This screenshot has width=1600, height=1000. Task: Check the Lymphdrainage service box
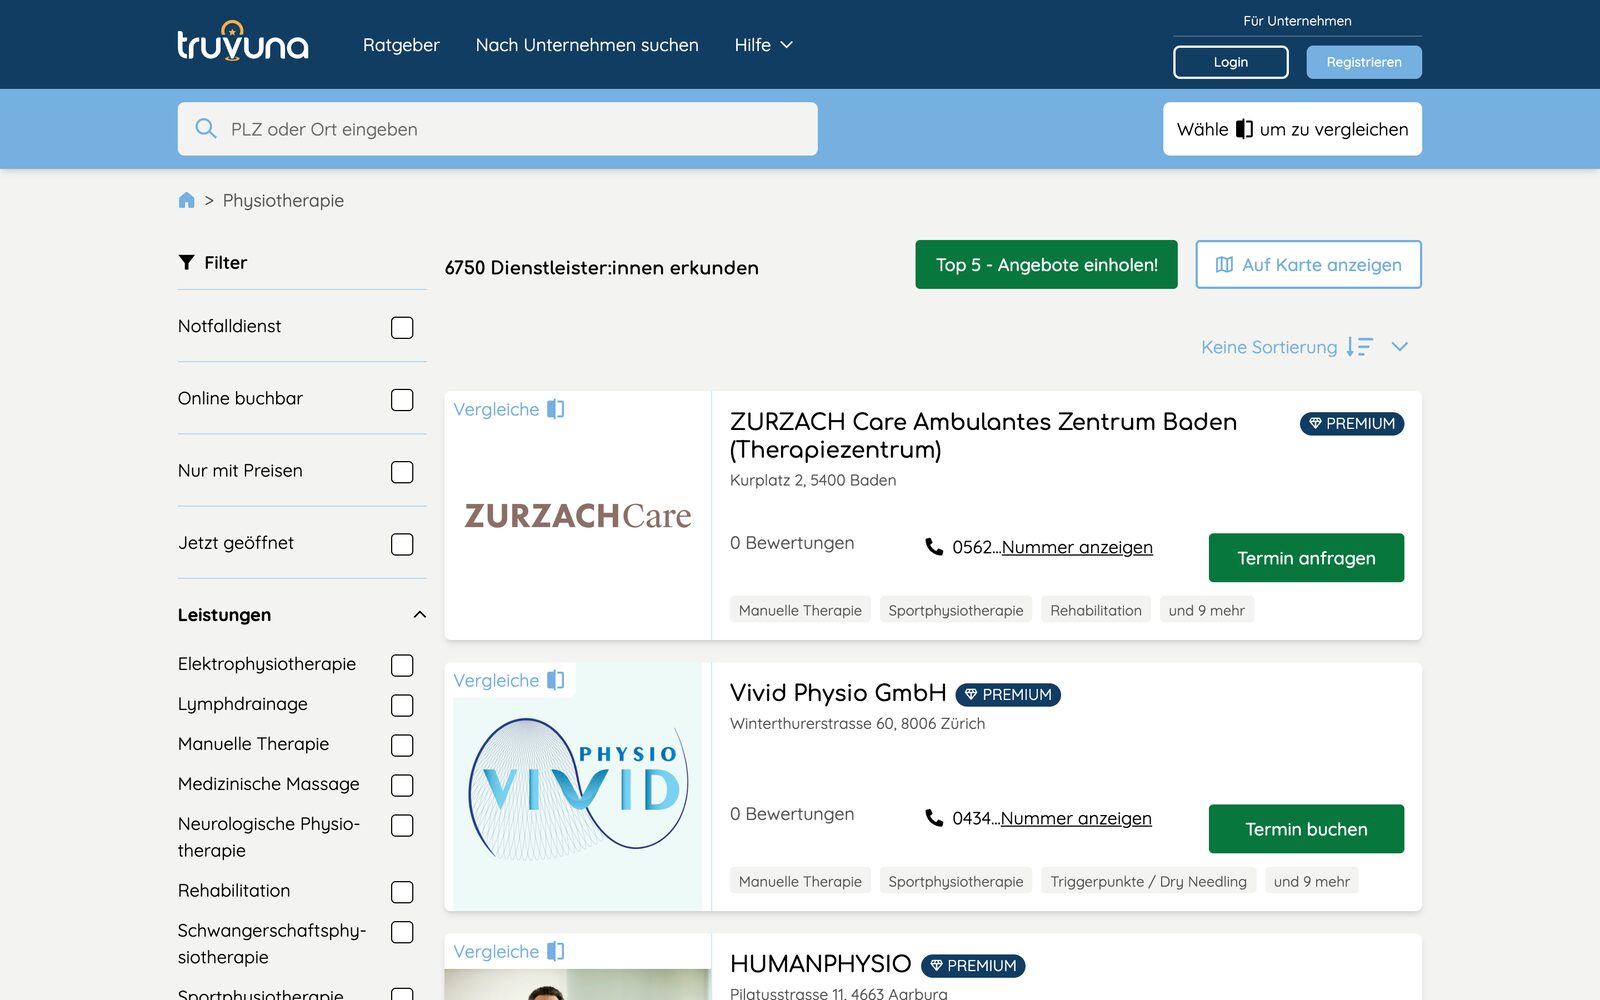tap(402, 705)
